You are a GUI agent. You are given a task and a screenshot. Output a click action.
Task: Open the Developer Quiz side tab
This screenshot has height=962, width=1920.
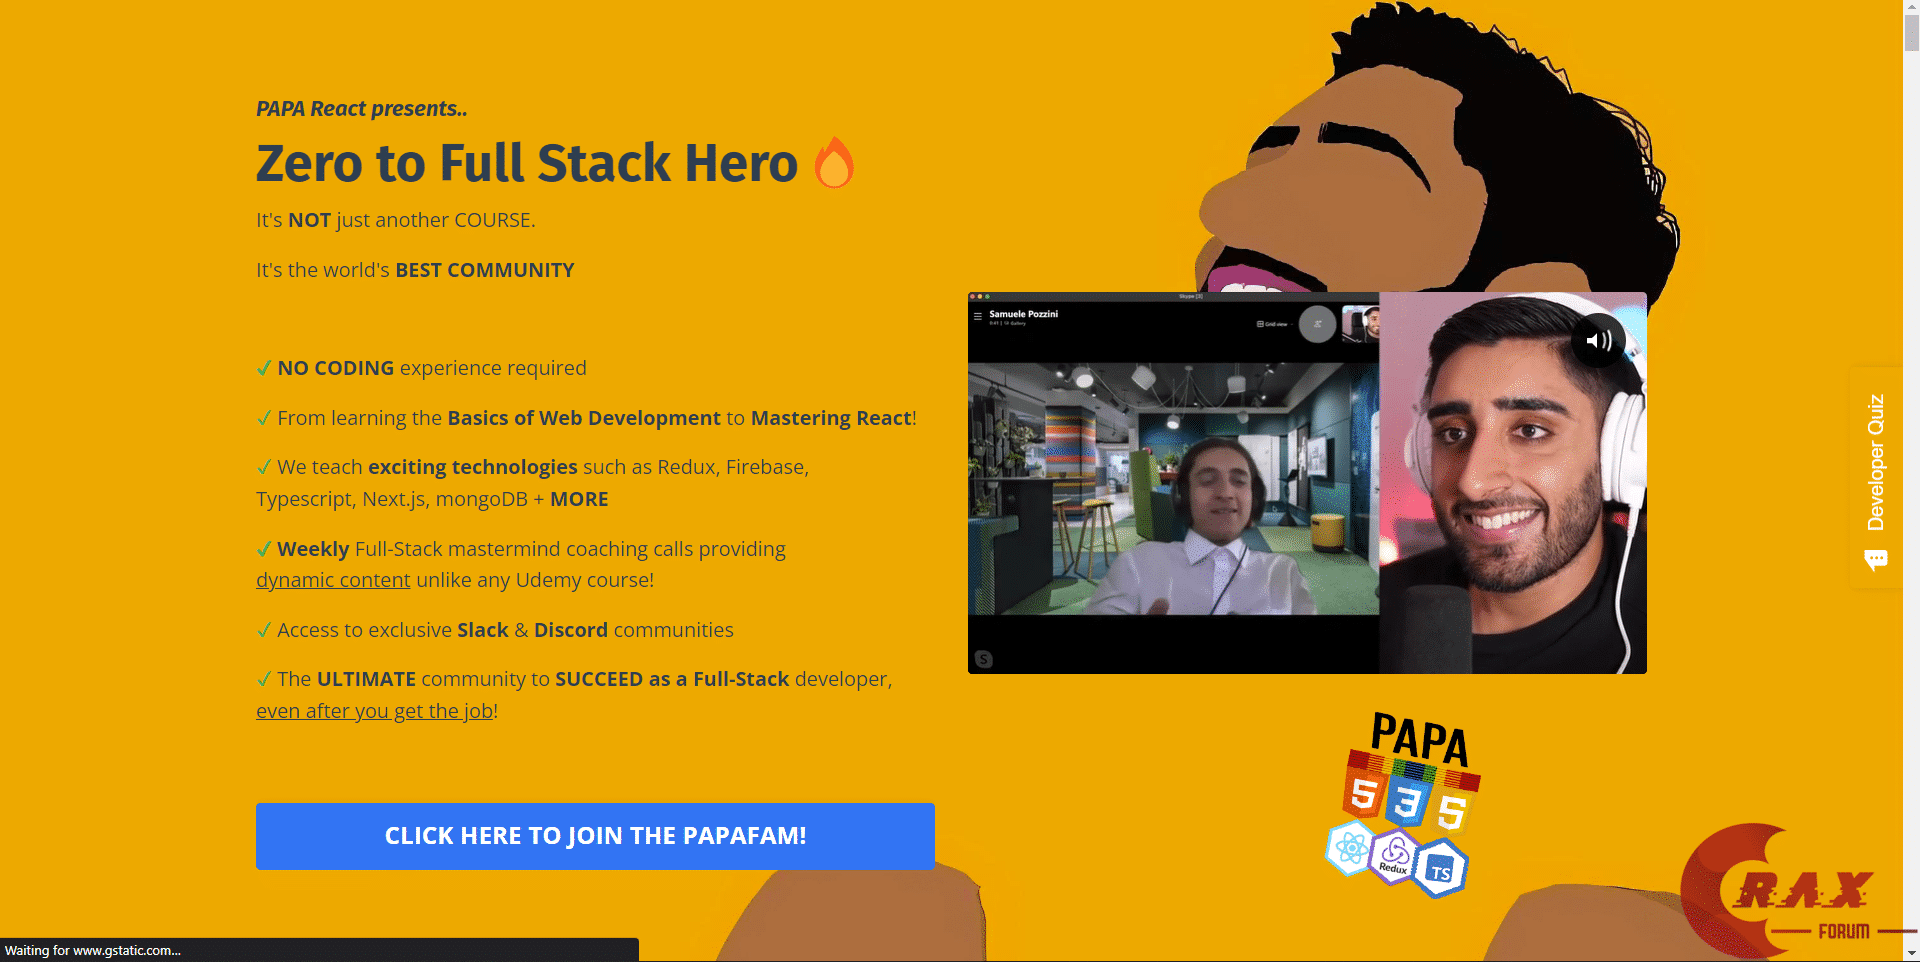click(1876, 478)
